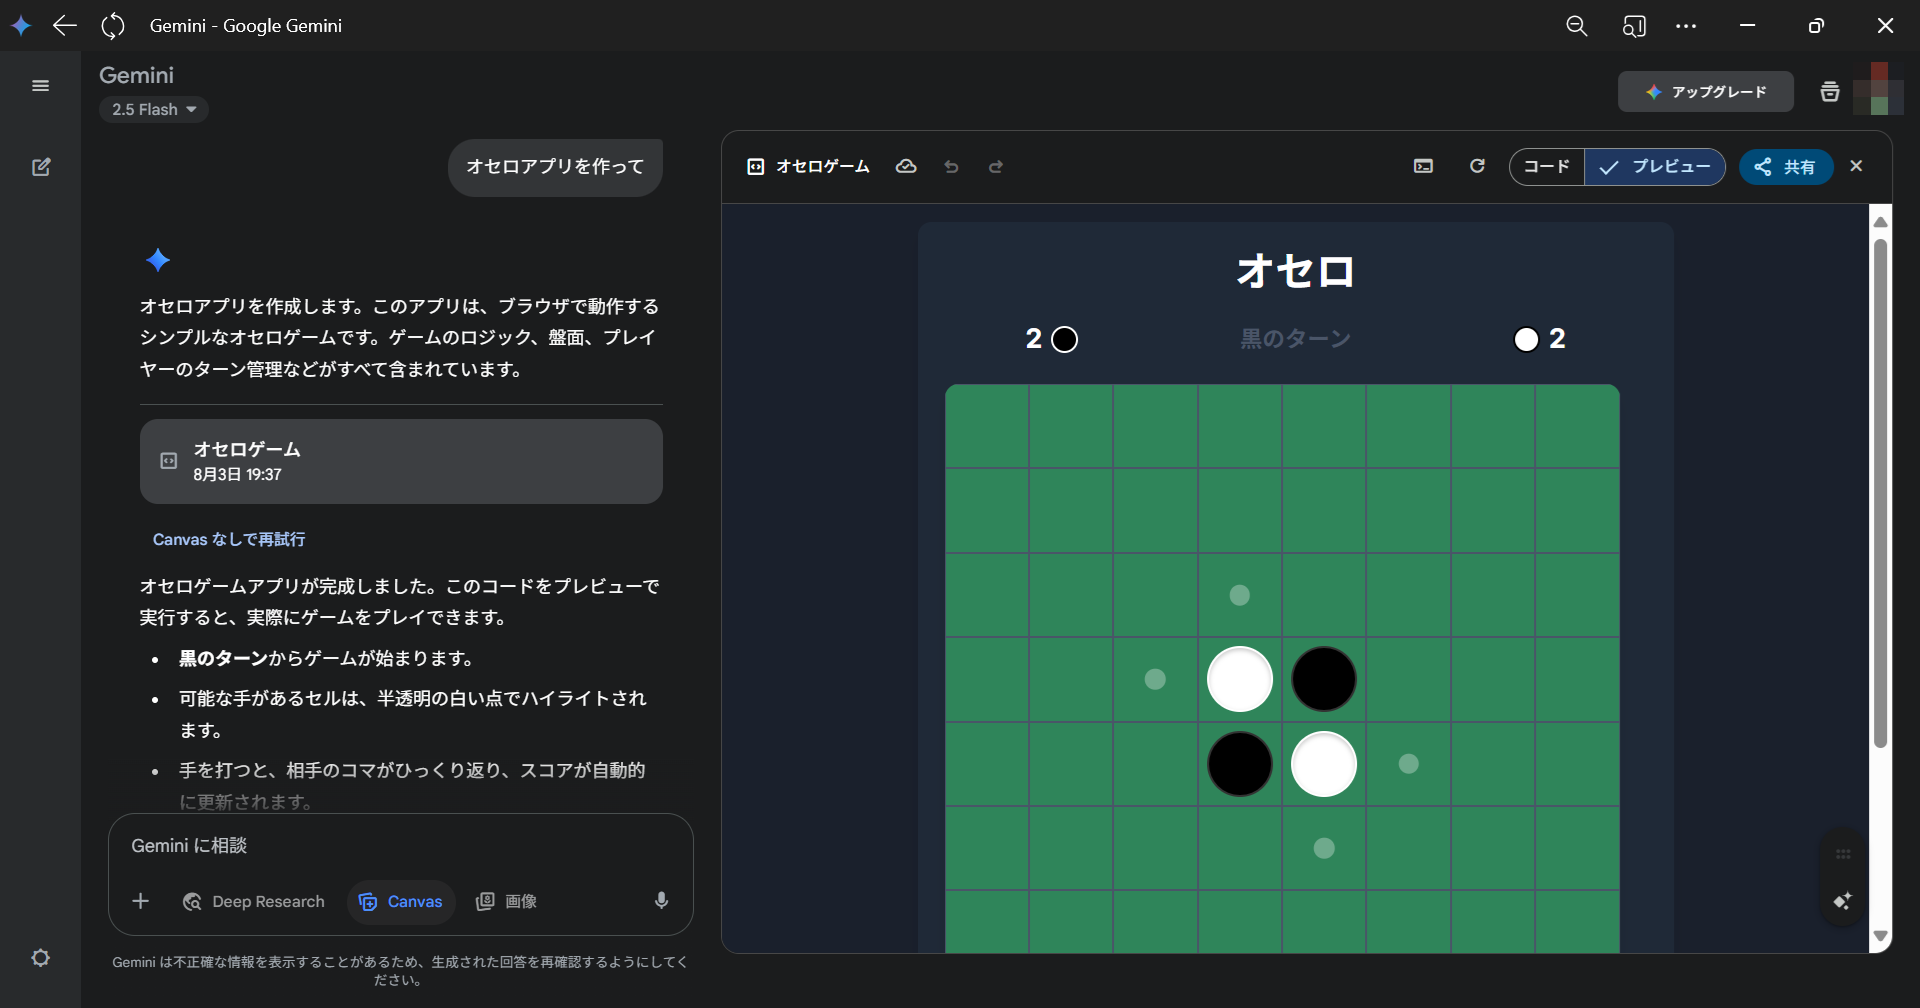
Task: Click Canvas なしで再試行 link
Action: tap(229, 539)
